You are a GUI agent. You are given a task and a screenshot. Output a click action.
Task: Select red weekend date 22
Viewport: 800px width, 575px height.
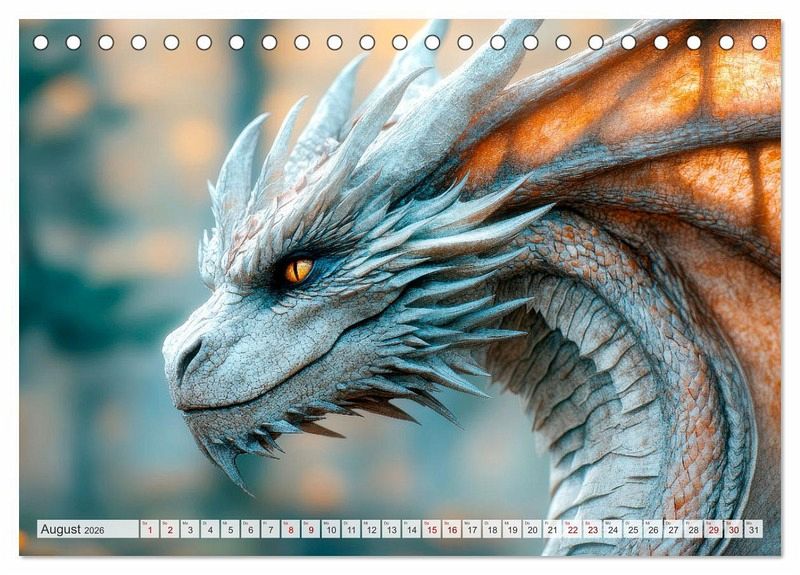(573, 529)
